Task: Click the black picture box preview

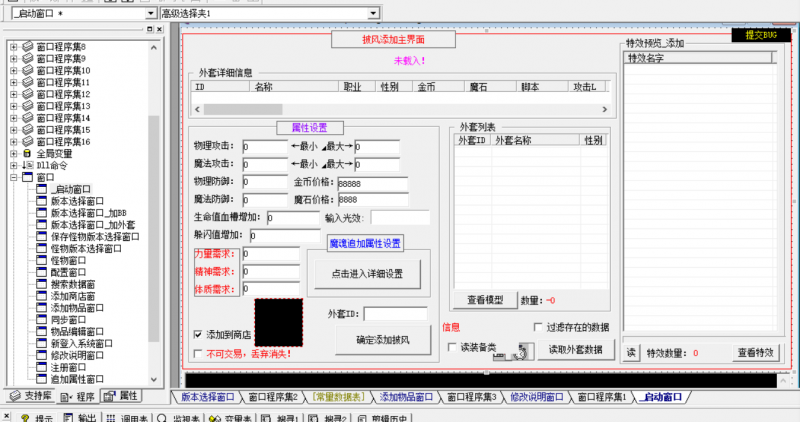Action: (279, 322)
